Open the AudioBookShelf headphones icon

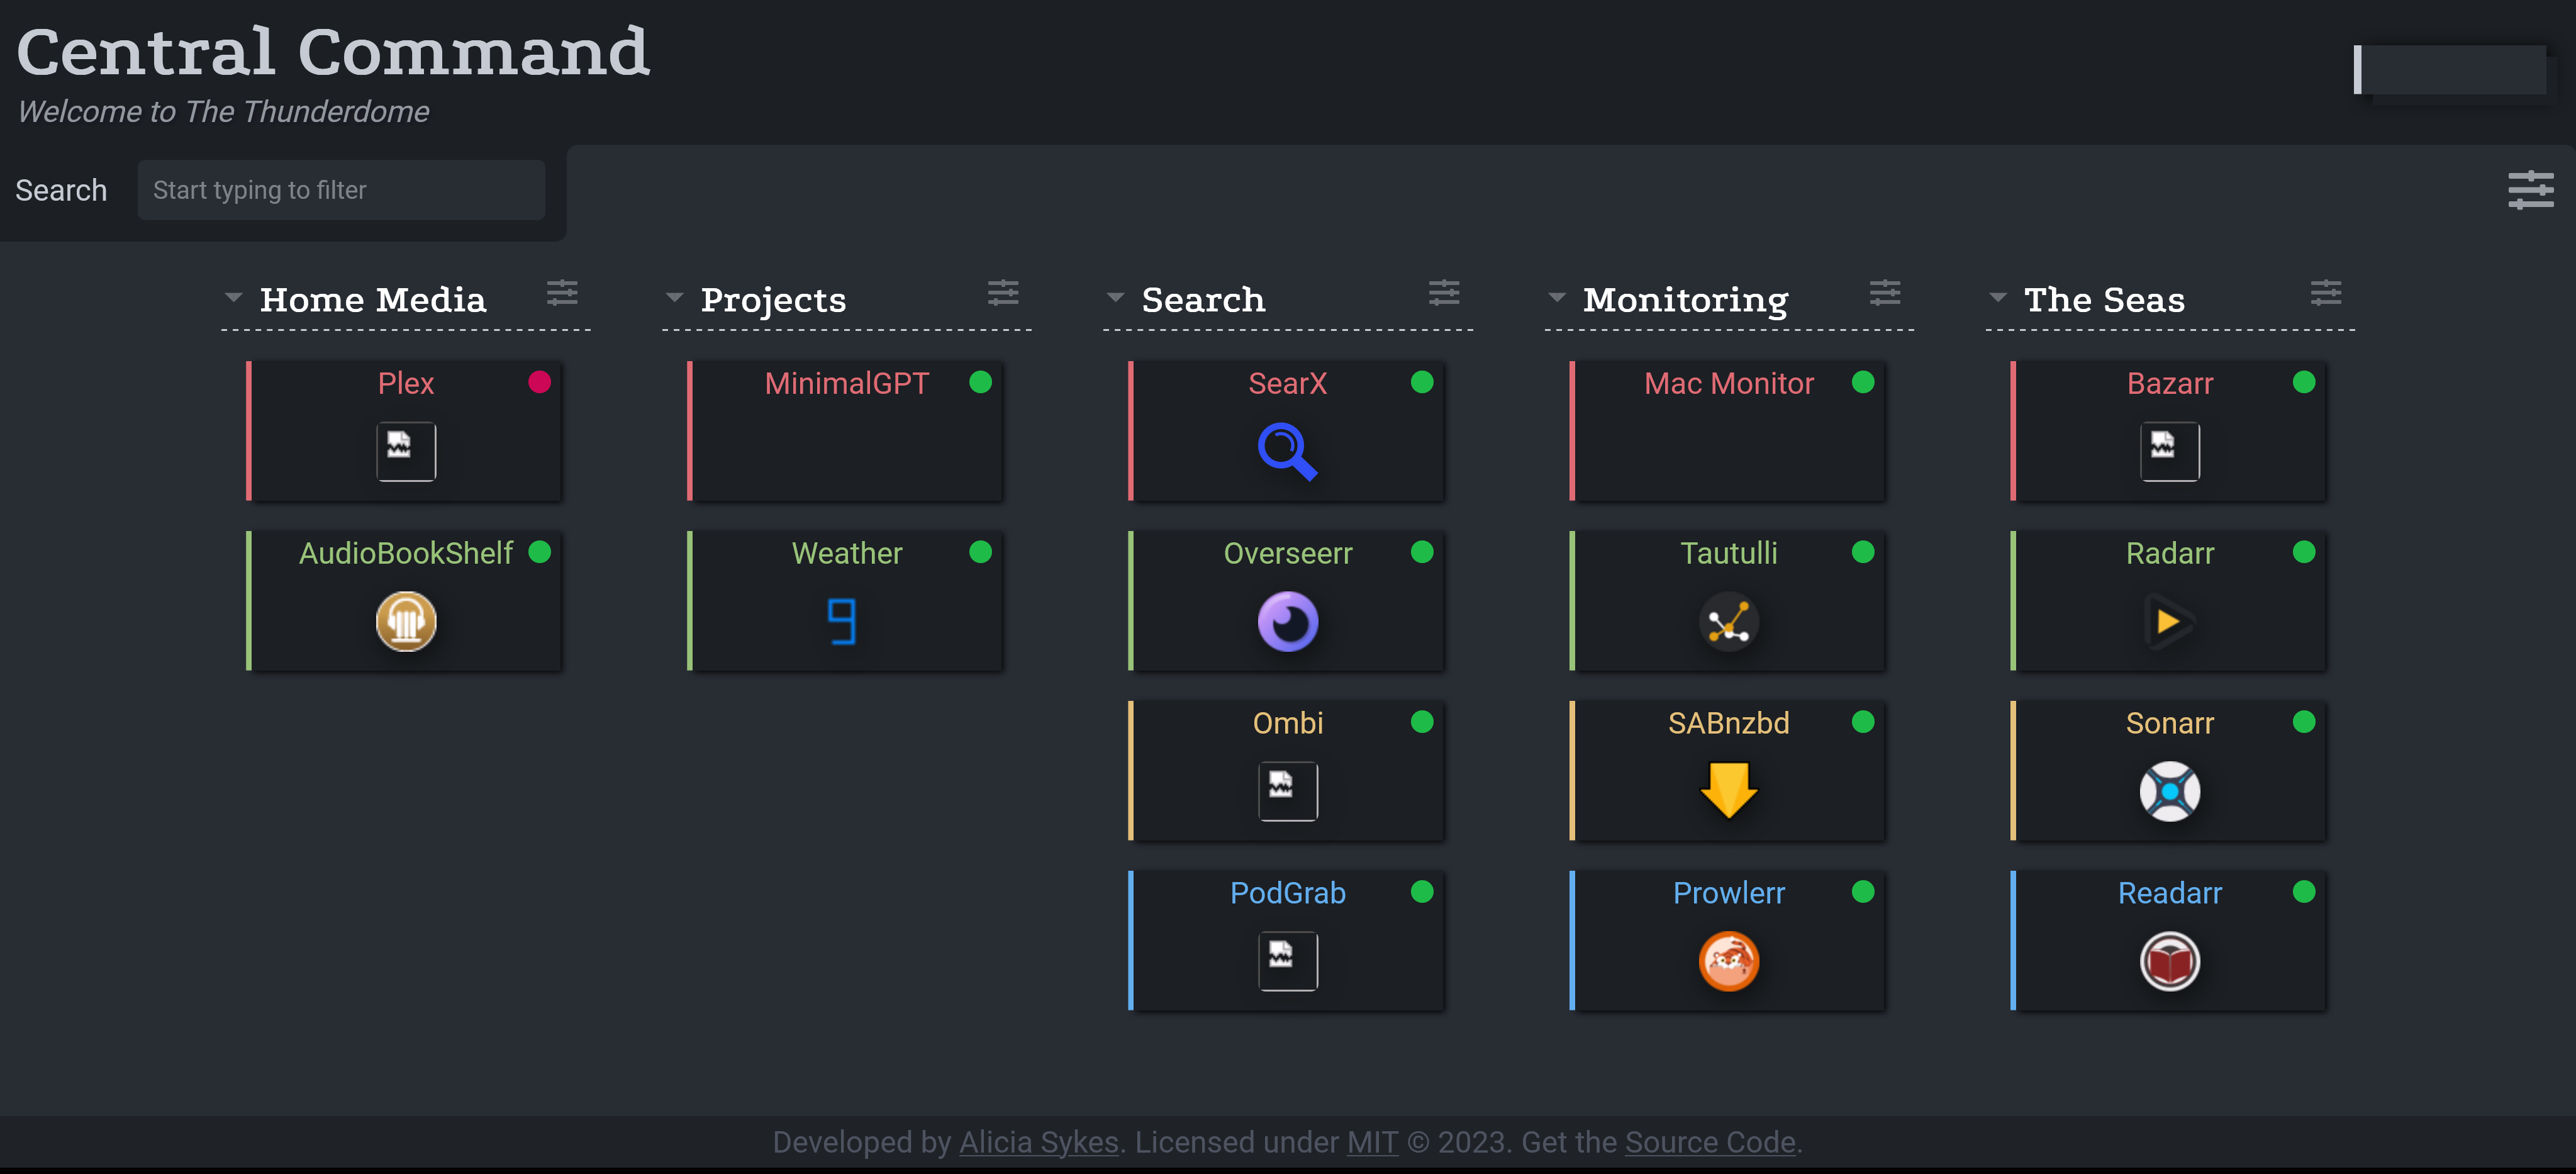[x=406, y=621]
